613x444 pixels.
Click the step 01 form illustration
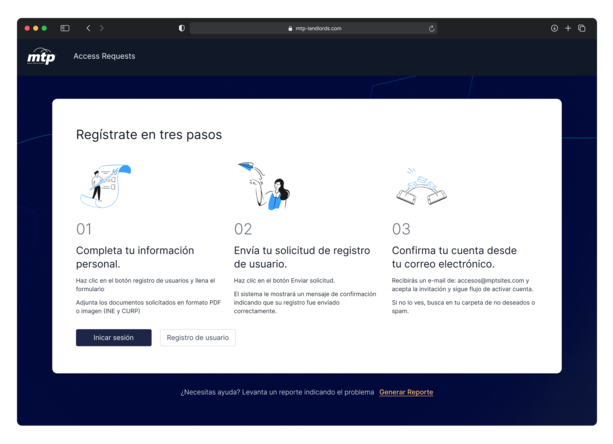(x=104, y=186)
